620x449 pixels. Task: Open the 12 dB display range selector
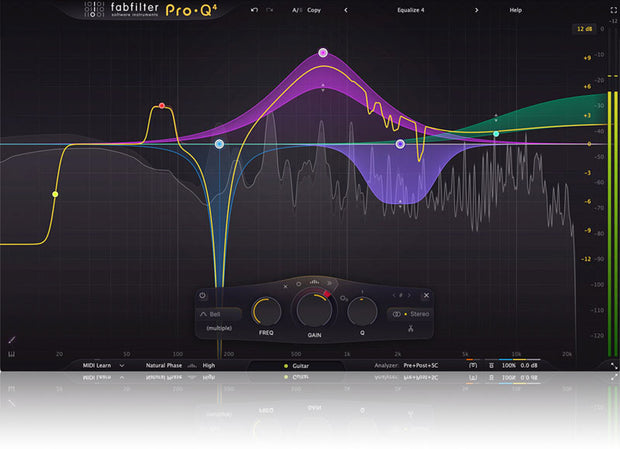pyautogui.click(x=584, y=29)
